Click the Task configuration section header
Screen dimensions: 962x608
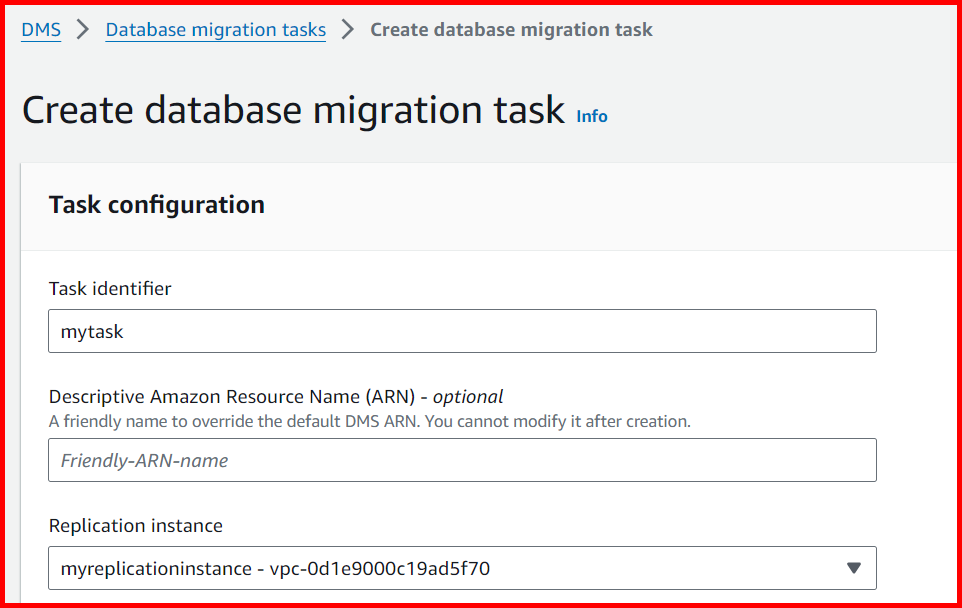pyautogui.click(x=156, y=204)
